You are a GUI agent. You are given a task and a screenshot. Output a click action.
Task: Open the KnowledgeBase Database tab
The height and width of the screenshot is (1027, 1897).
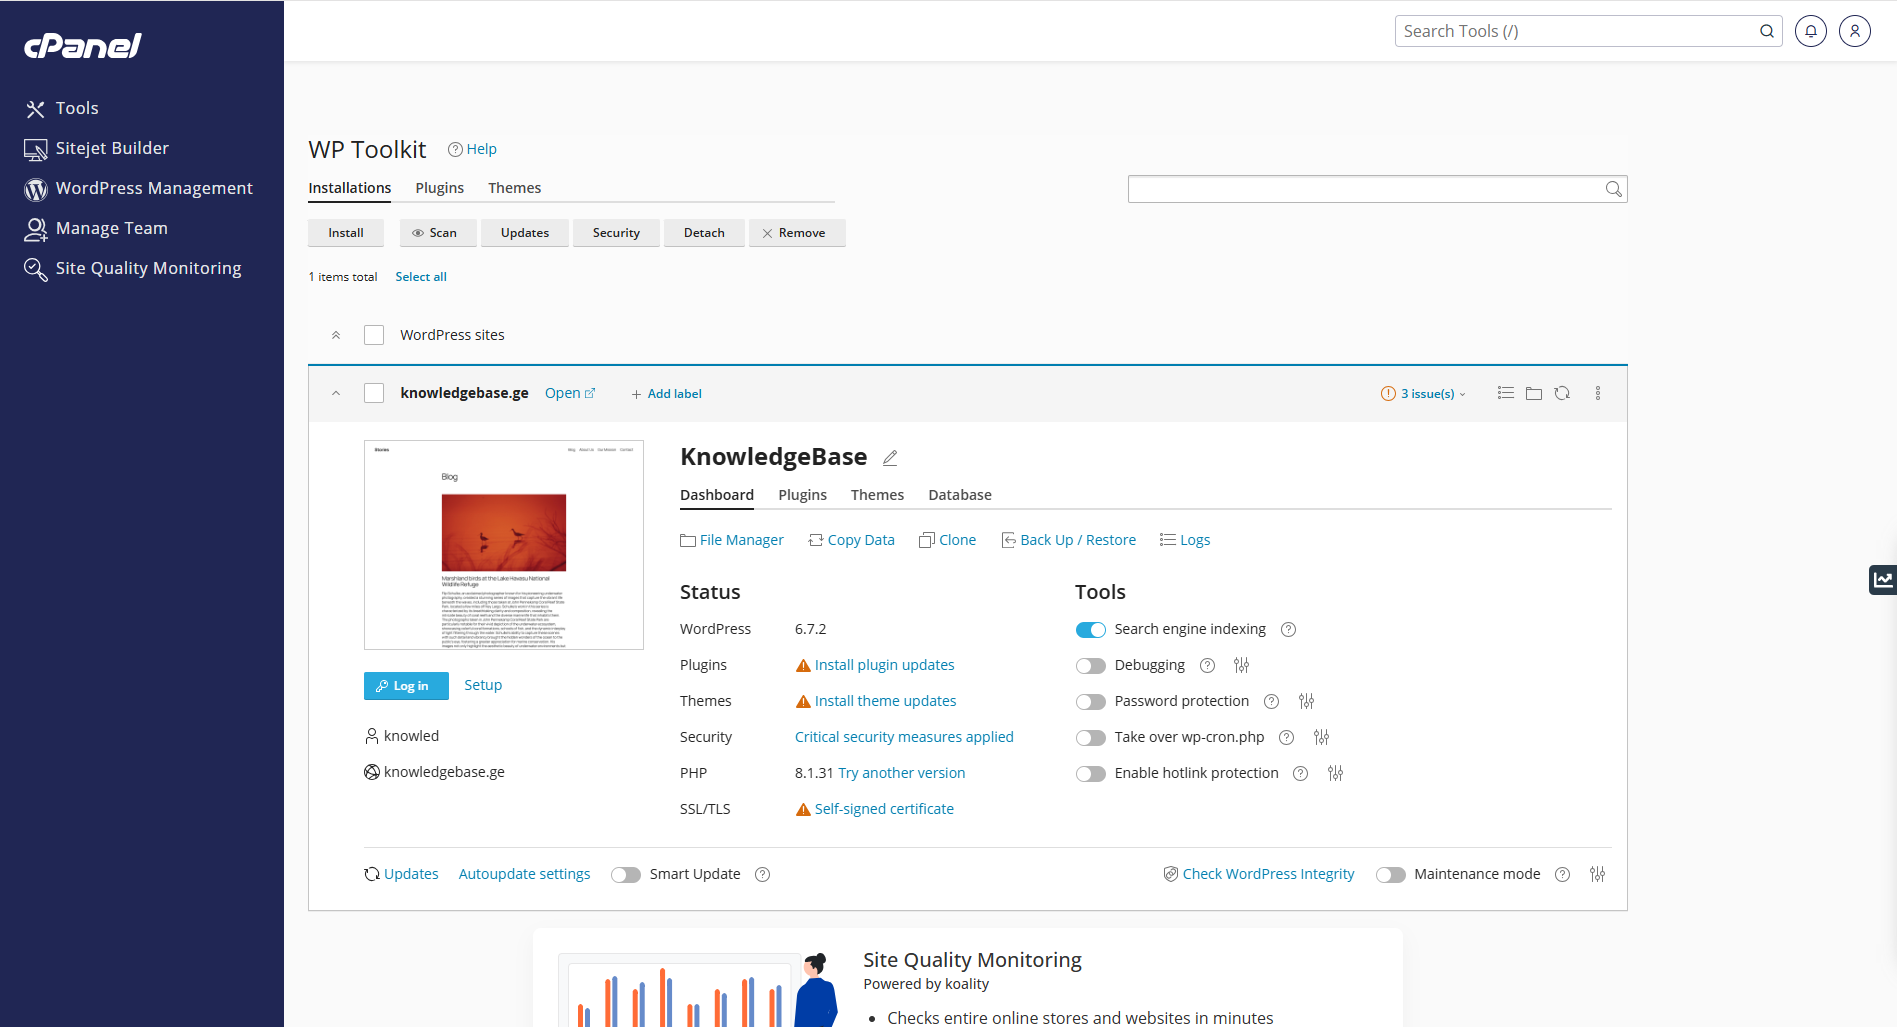click(x=960, y=495)
